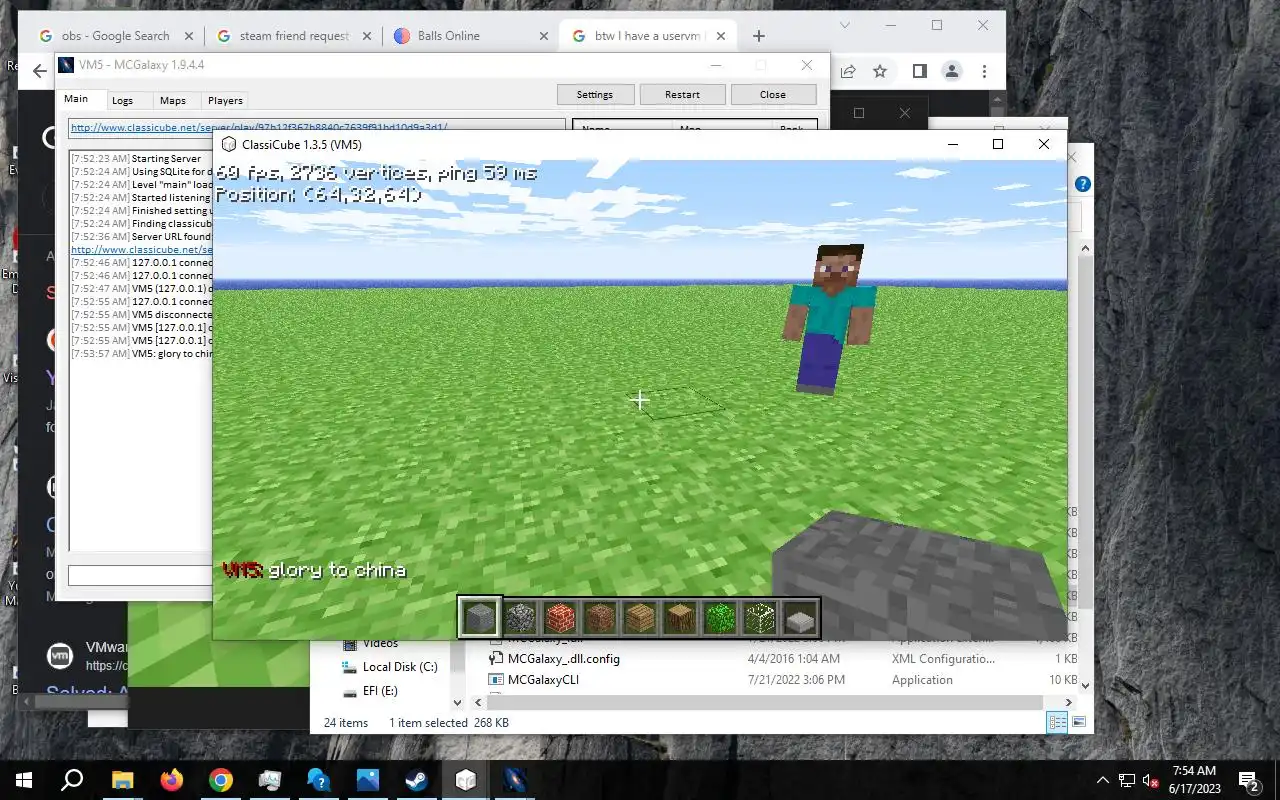Switch Explorer to large icons view
The height and width of the screenshot is (800, 1280).
tap(1079, 722)
